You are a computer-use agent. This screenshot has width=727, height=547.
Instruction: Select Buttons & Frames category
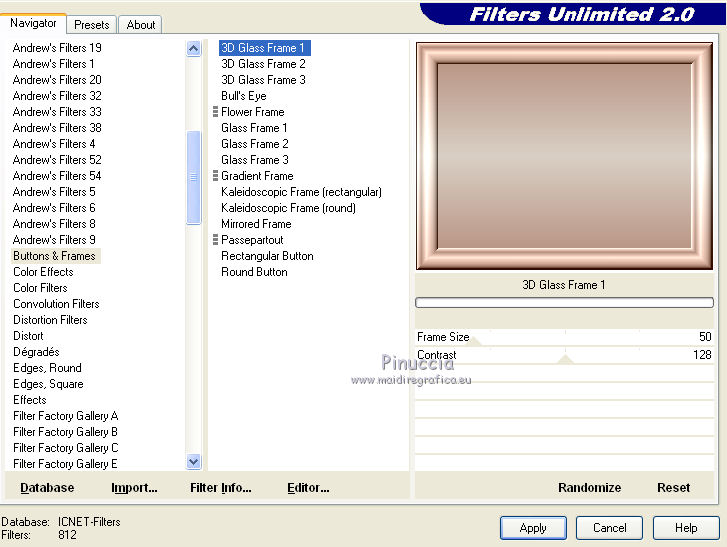(55, 256)
